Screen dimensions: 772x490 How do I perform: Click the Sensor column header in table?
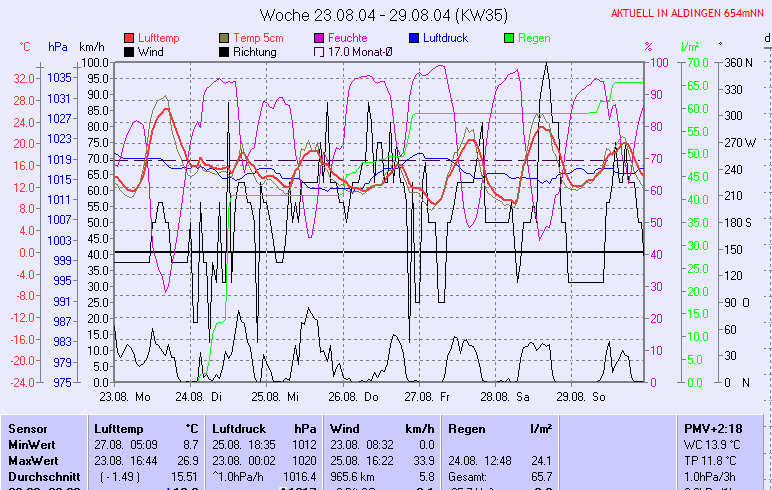[27, 428]
